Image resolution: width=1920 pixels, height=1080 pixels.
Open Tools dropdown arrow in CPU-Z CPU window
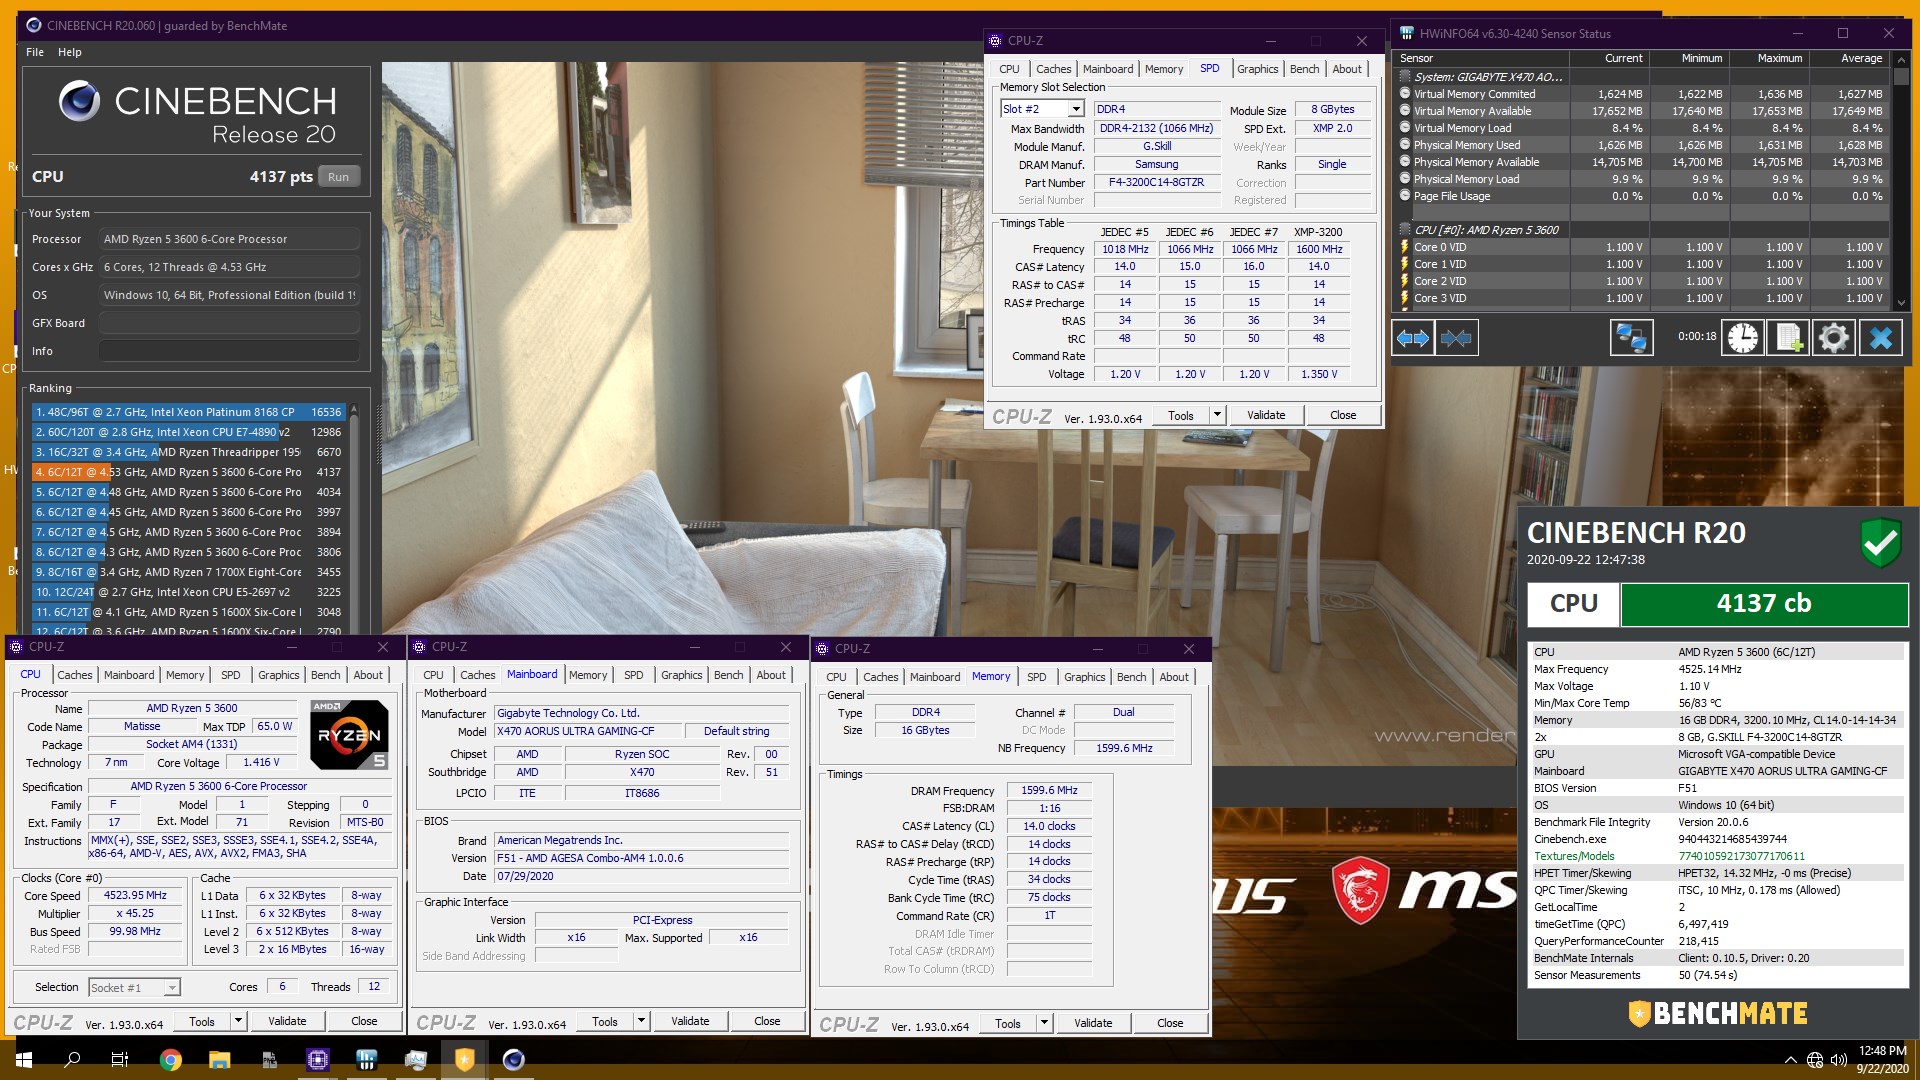point(238,1021)
